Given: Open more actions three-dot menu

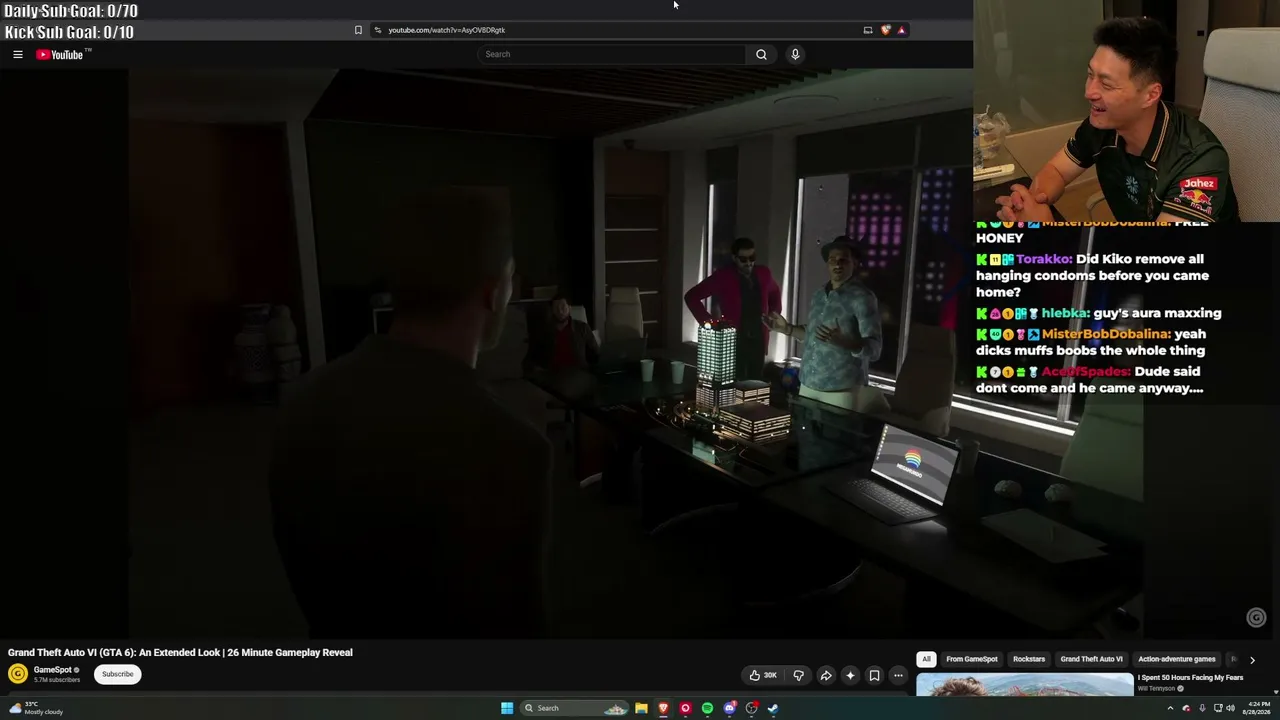Looking at the screenshot, I should pos(898,675).
